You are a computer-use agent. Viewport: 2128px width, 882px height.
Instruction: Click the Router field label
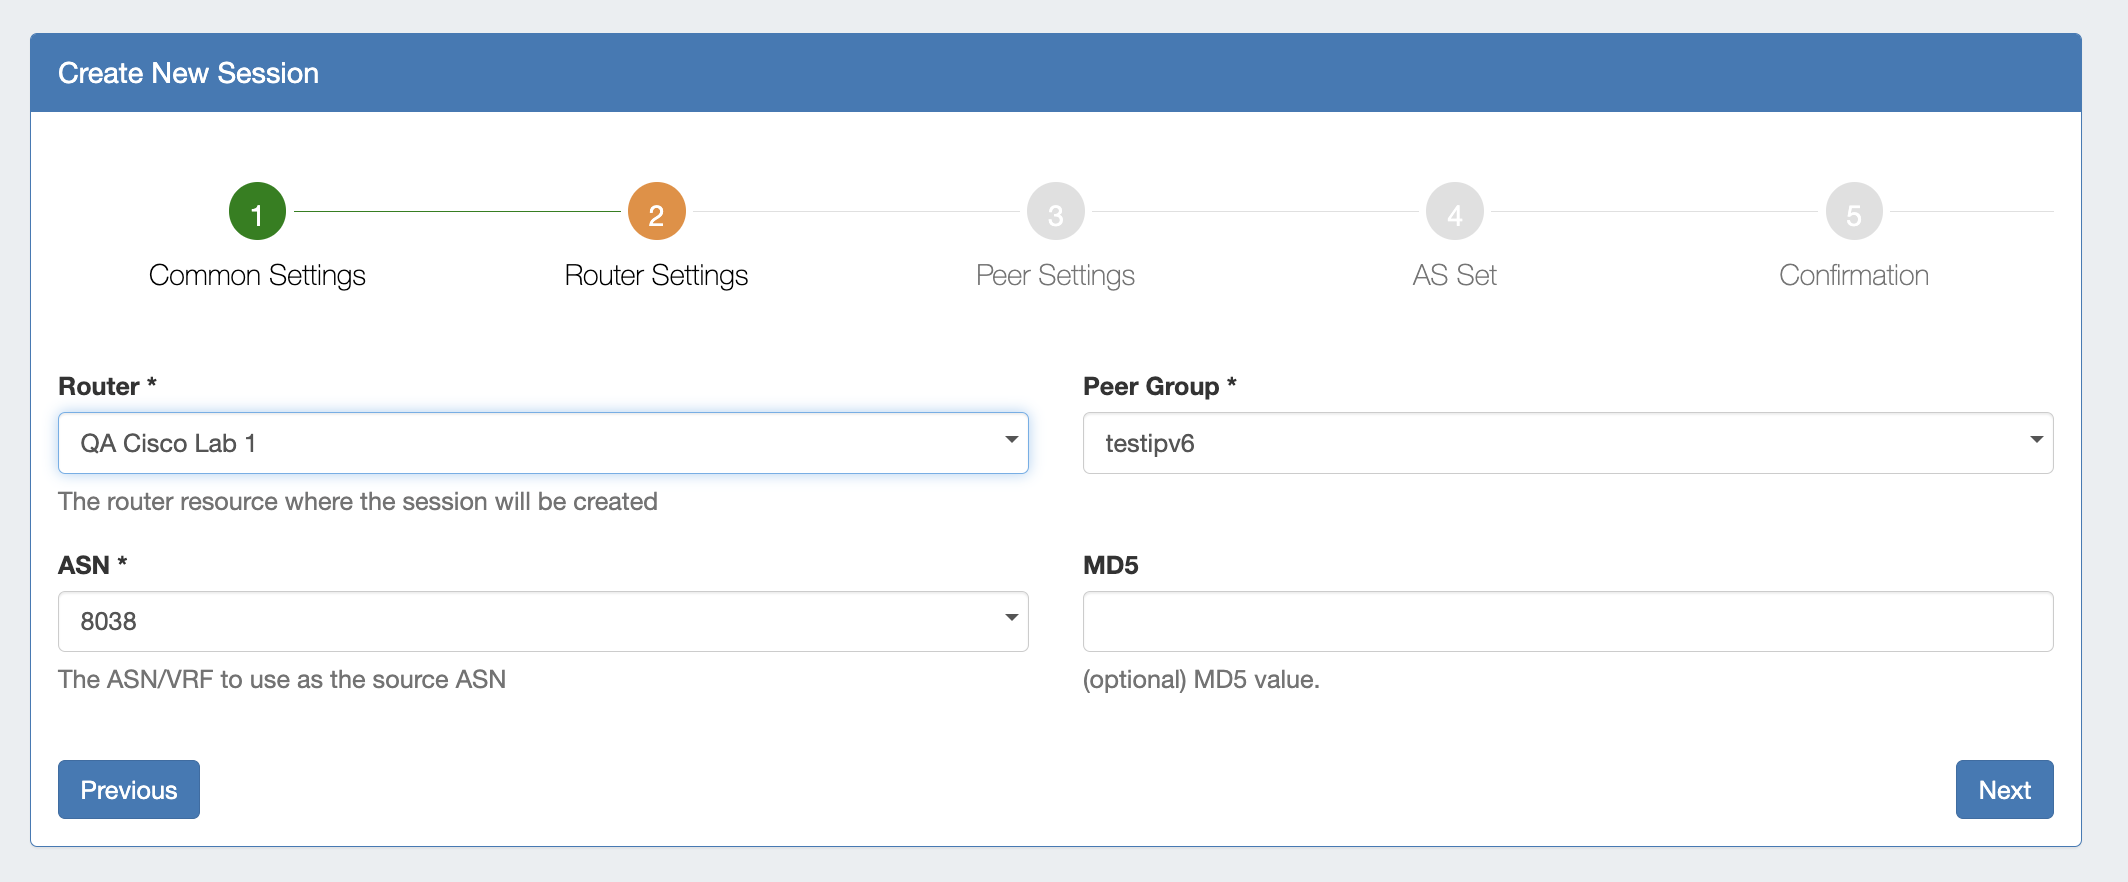[99, 387]
